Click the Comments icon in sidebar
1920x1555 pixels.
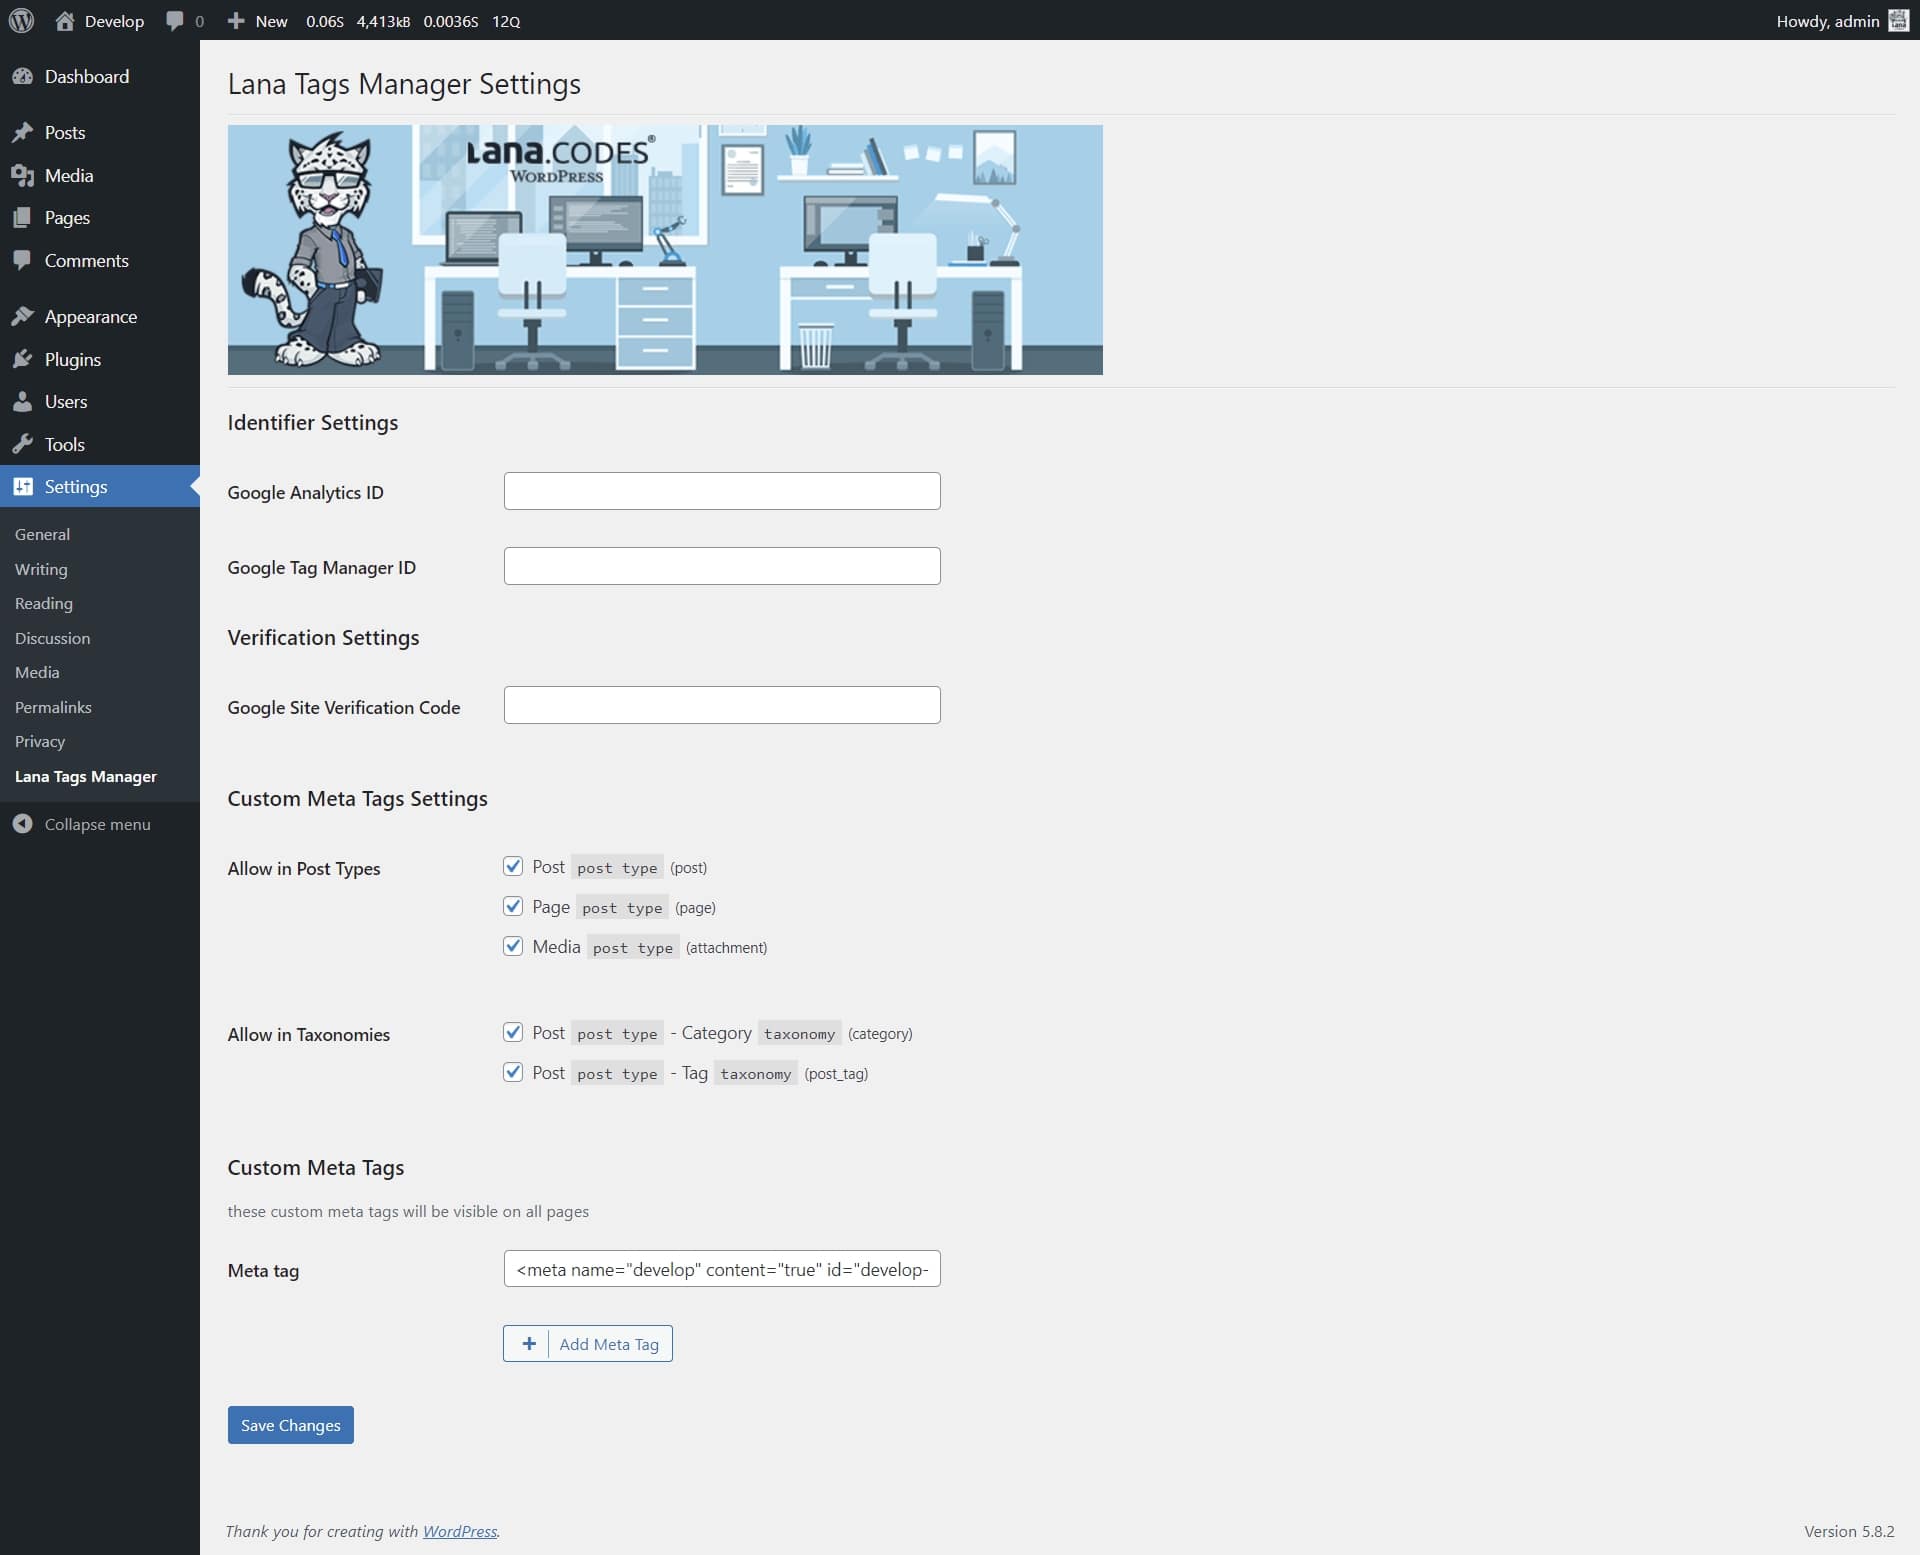coord(23,260)
